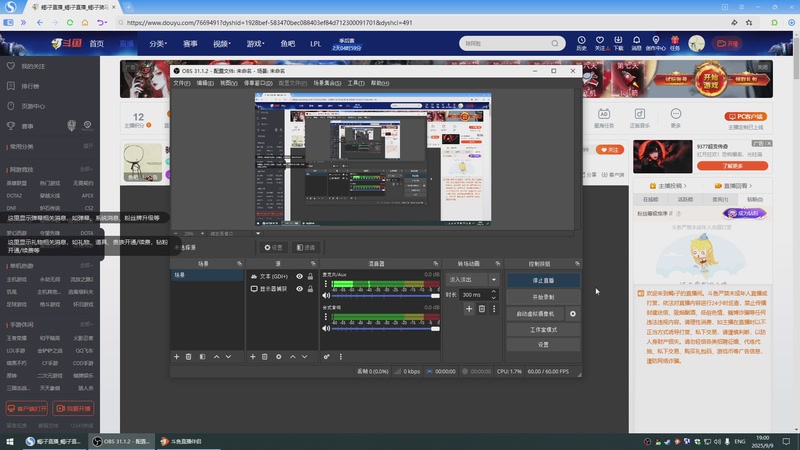Pop out the OBS scenes dock
The height and width of the screenshot is (450, 800).
coord(239,264)
